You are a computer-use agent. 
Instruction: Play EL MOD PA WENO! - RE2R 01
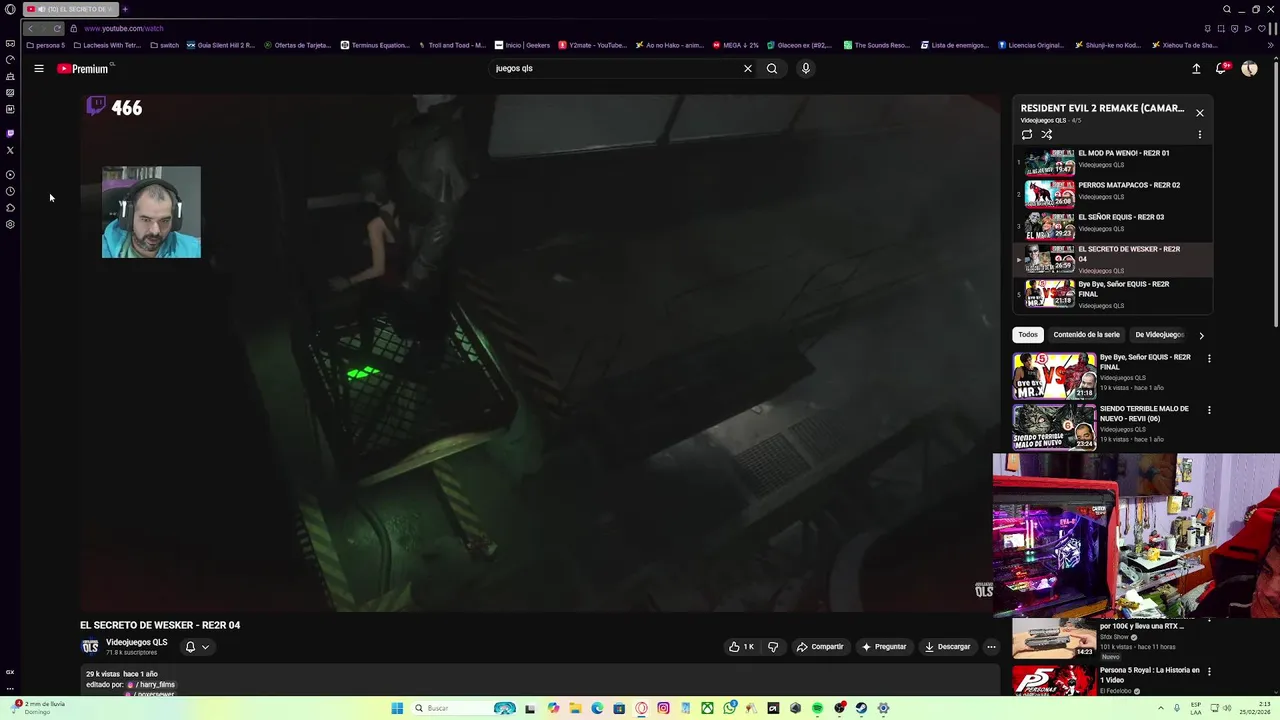pyautogui.click(x=1113, y=161)
